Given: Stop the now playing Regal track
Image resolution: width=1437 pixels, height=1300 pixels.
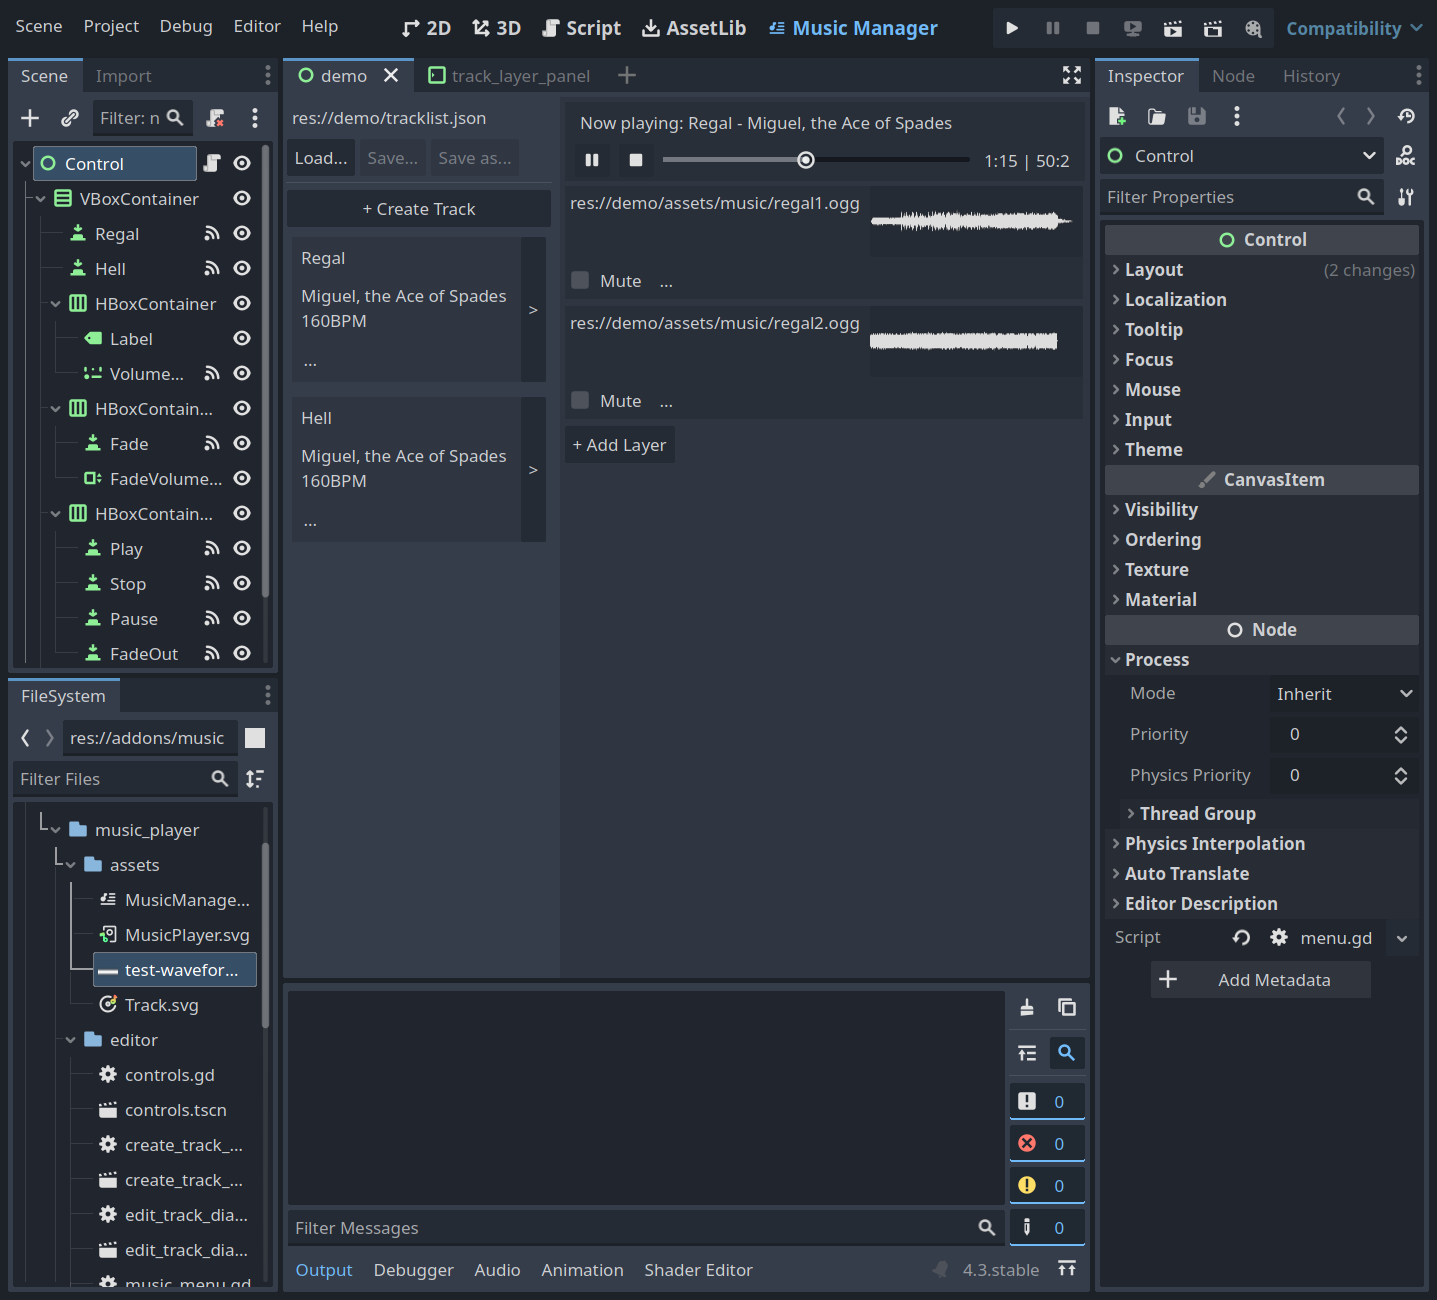Looking at the screenshot, I should [635, 160].
